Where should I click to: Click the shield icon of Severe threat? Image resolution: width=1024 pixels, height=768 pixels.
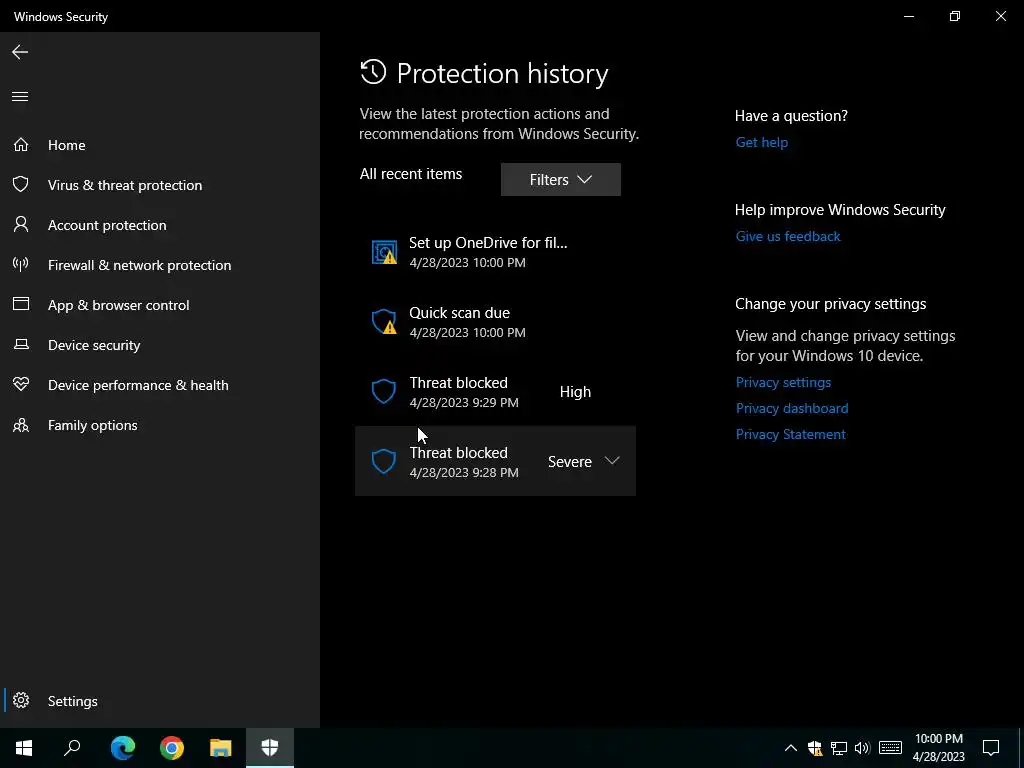click(x=383, y=461)
